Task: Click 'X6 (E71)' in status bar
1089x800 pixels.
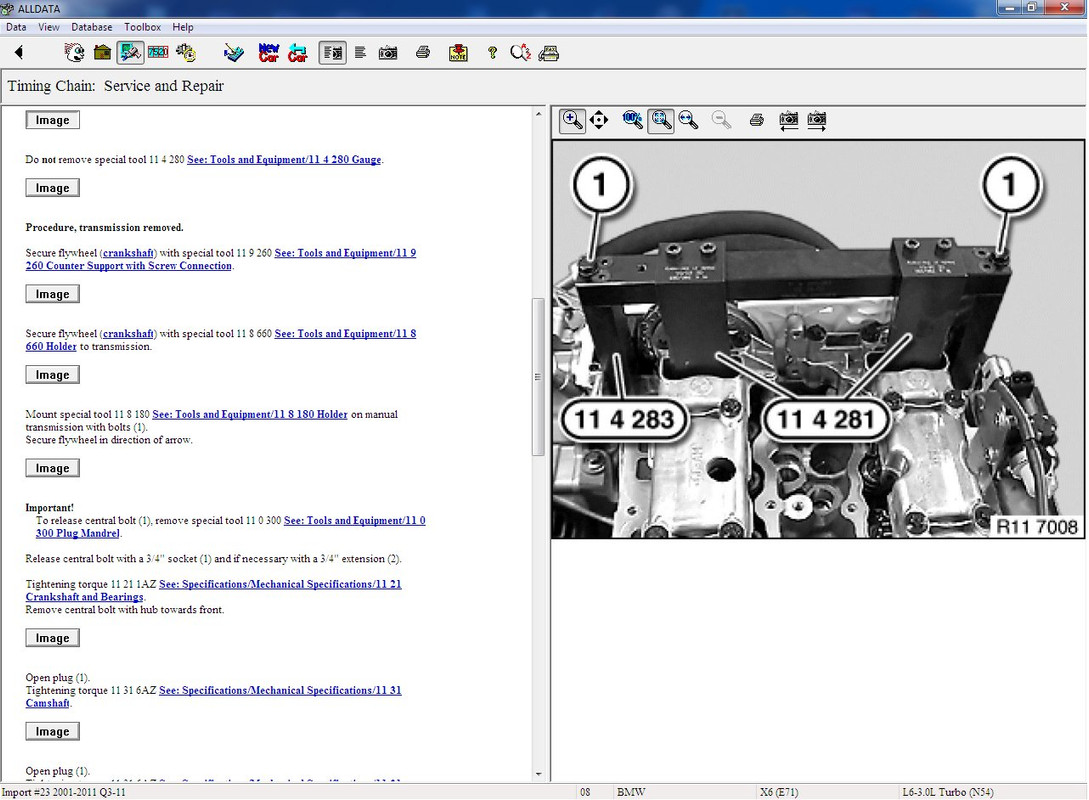Action: [x=779, y=792]
